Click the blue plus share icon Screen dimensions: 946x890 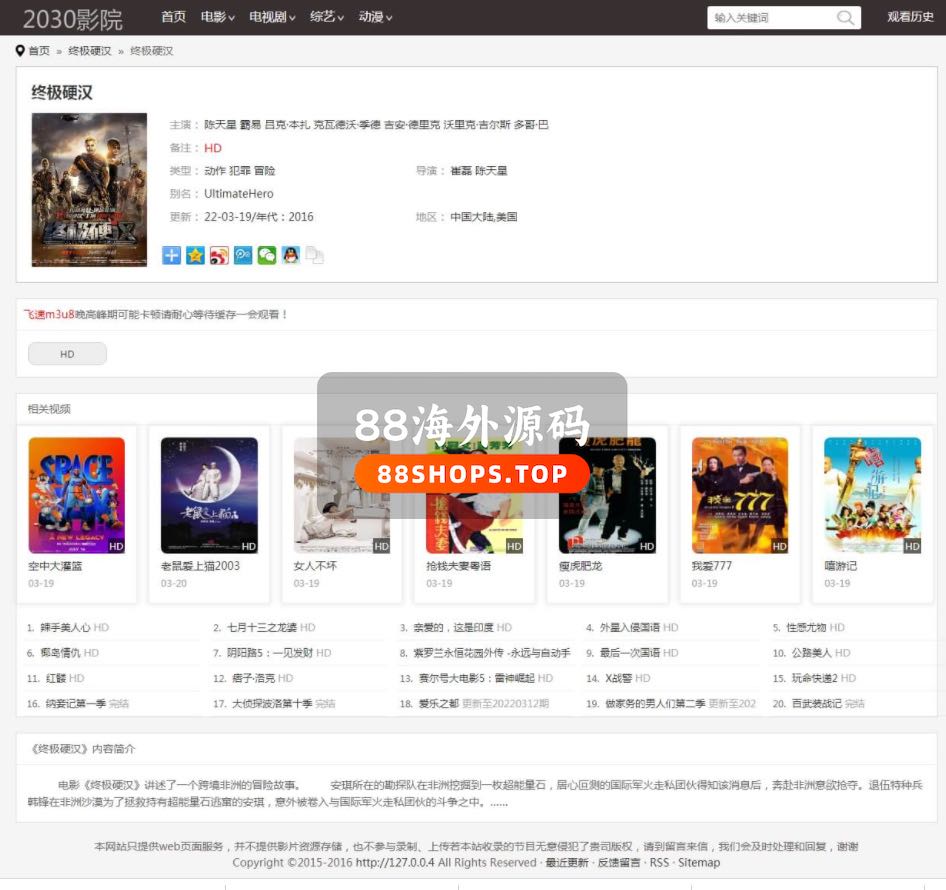(x=172, y=256)
